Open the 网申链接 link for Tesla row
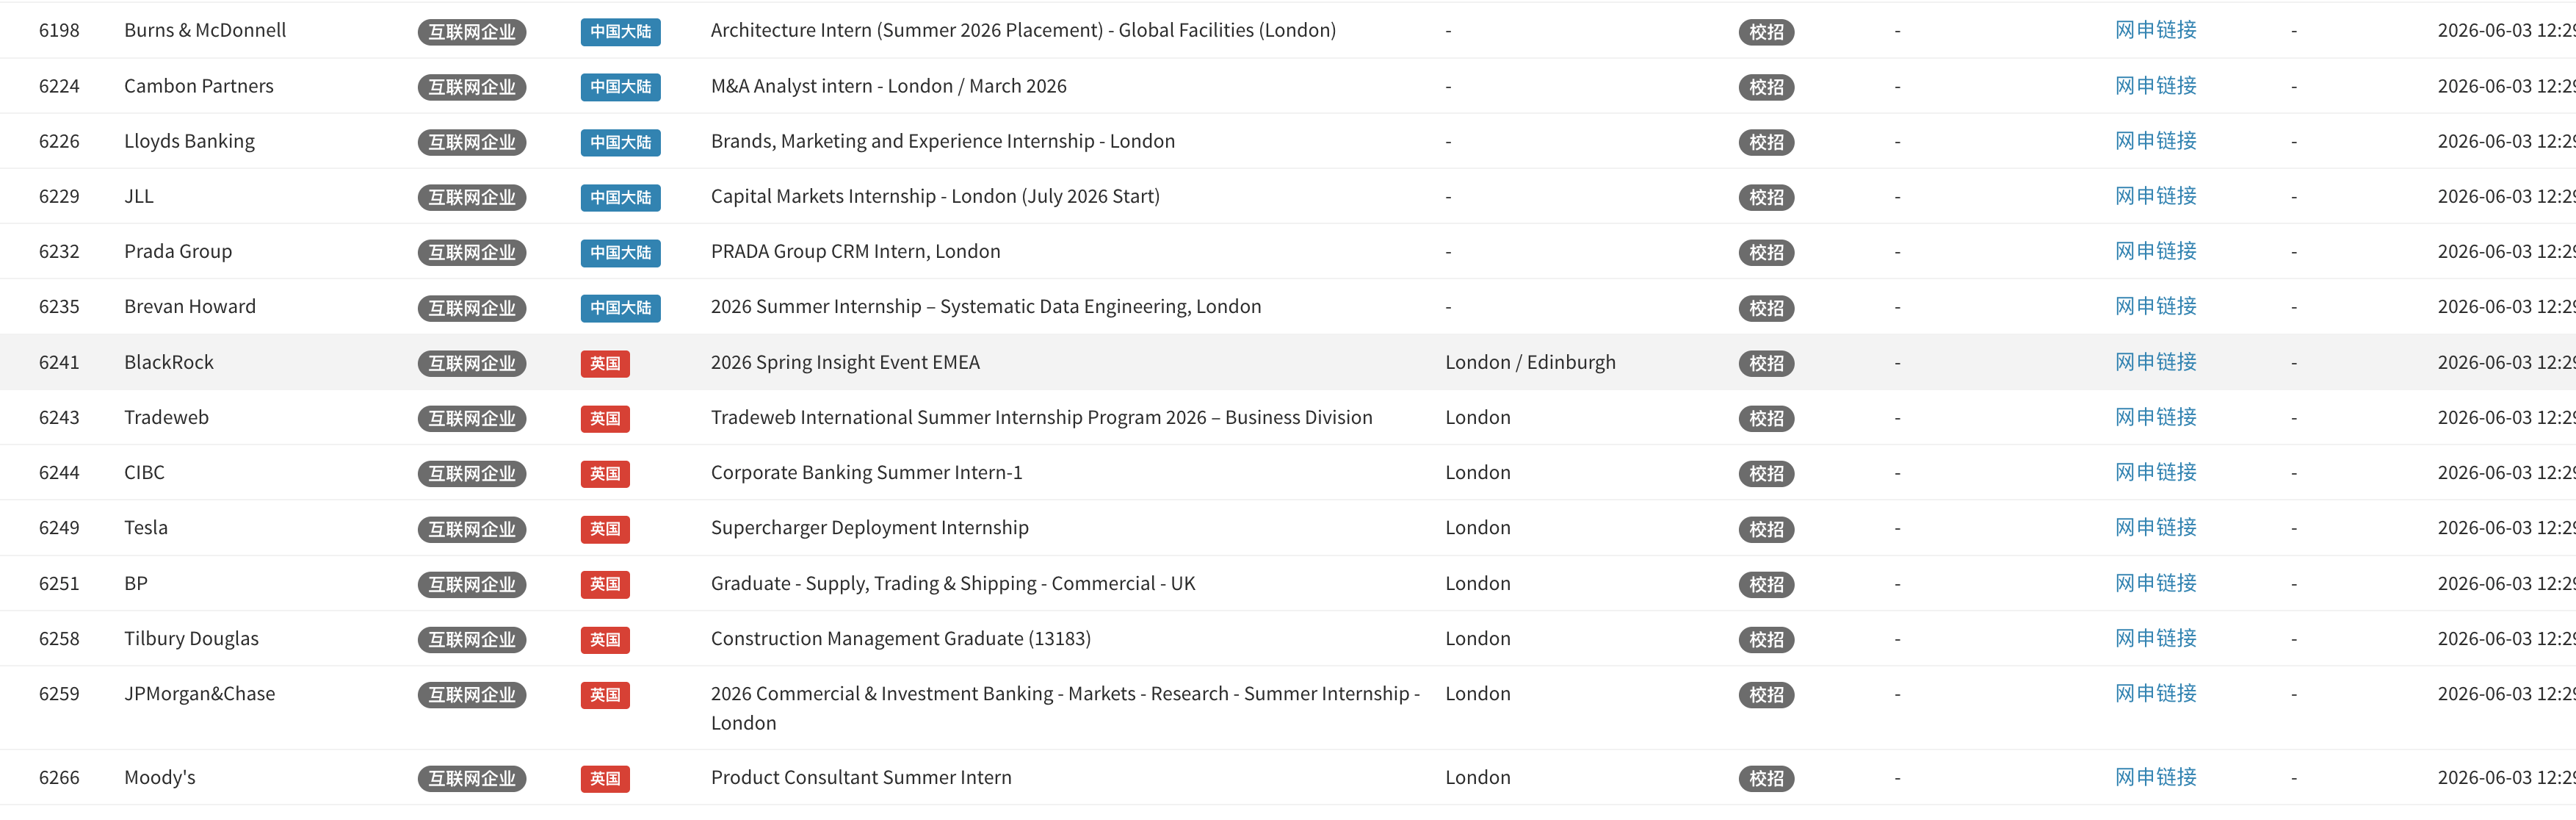The image size is (2576, 820). (x=2155, y=528)
